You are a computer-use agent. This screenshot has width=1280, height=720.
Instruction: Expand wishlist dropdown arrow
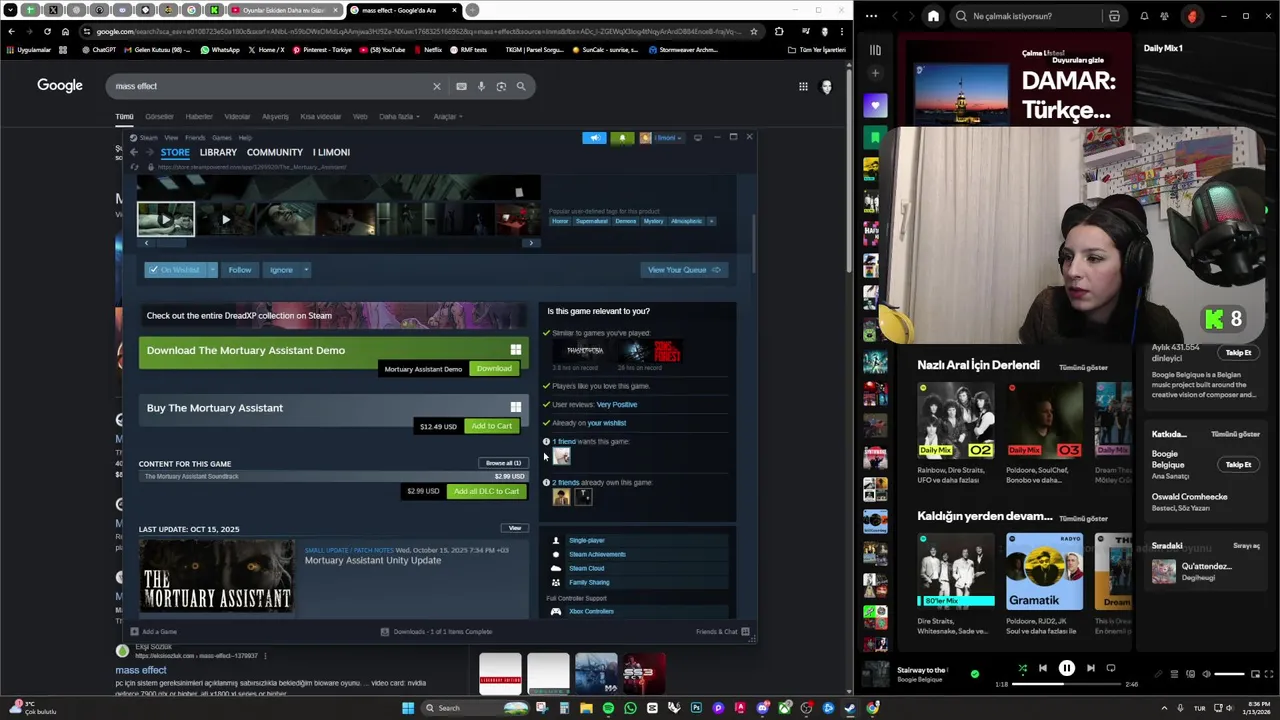click(x=212, y=270)
